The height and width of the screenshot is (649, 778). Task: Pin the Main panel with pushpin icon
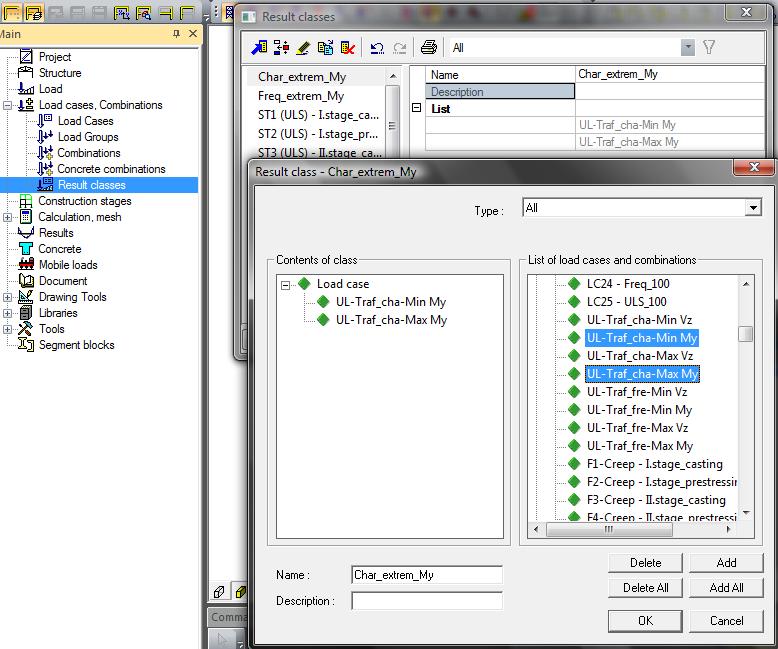click(x=177, y=33)
